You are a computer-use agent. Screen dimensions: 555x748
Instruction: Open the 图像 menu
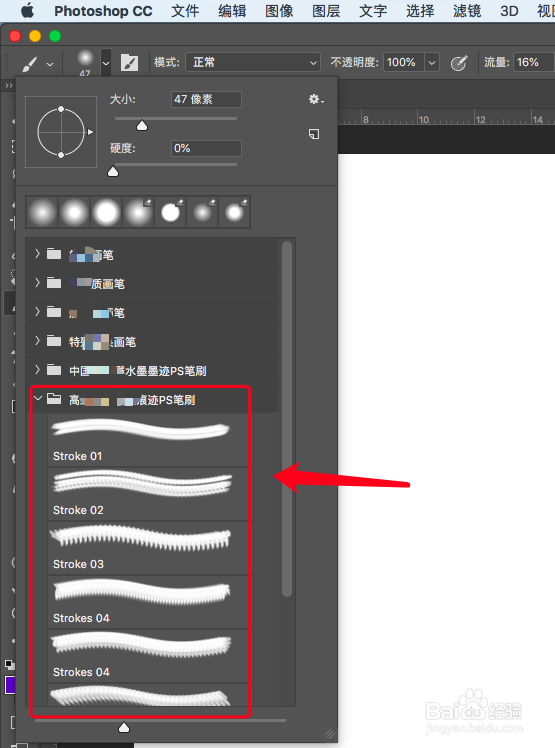point(279,11)
